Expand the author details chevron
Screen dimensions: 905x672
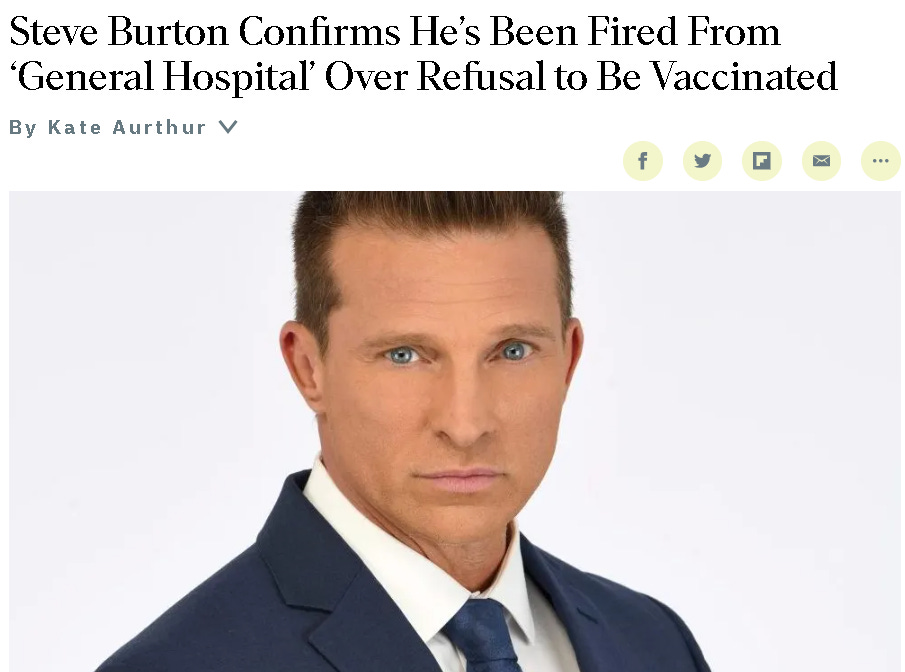tap(229, 126)
